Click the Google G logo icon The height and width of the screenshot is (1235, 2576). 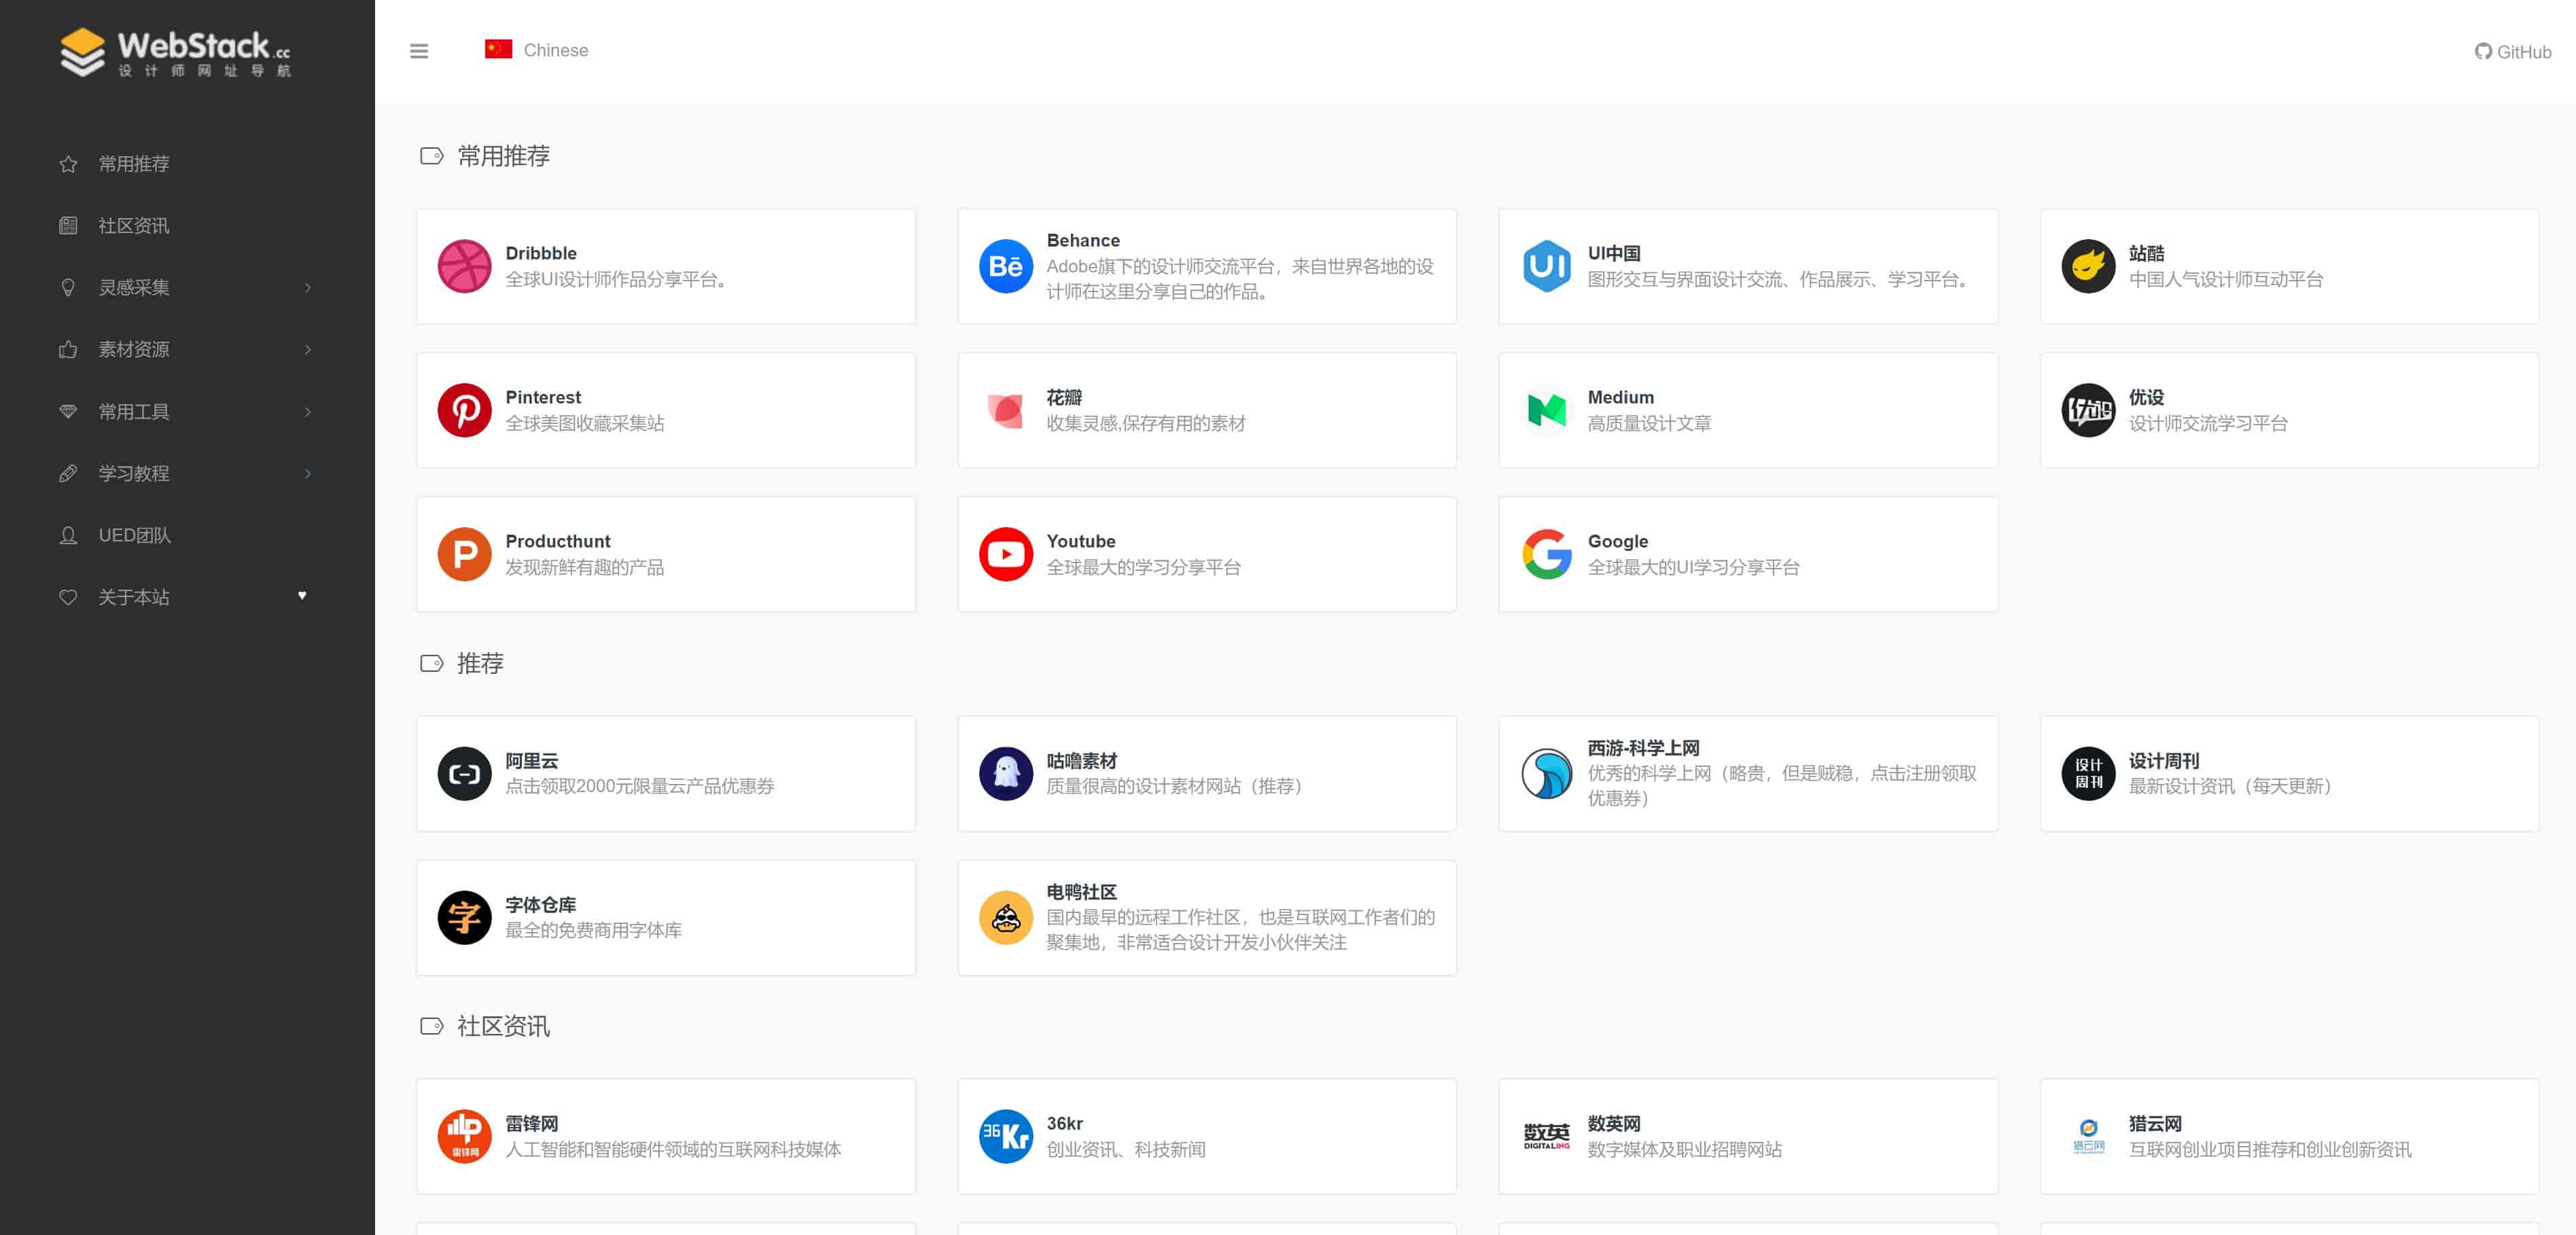(1546, 554)
